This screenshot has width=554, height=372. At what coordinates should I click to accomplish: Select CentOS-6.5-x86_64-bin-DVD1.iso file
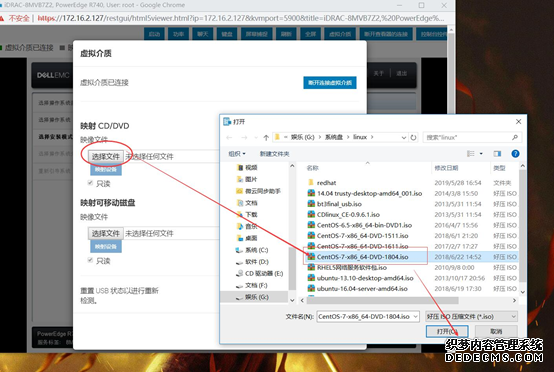click(364, 225)
